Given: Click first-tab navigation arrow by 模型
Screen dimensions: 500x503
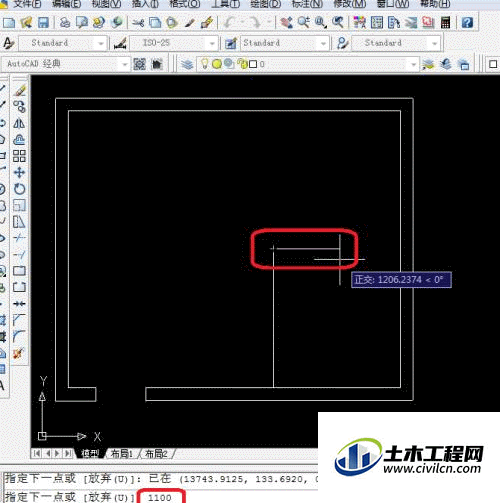Looking at the screenshot, I should (37, 453).
